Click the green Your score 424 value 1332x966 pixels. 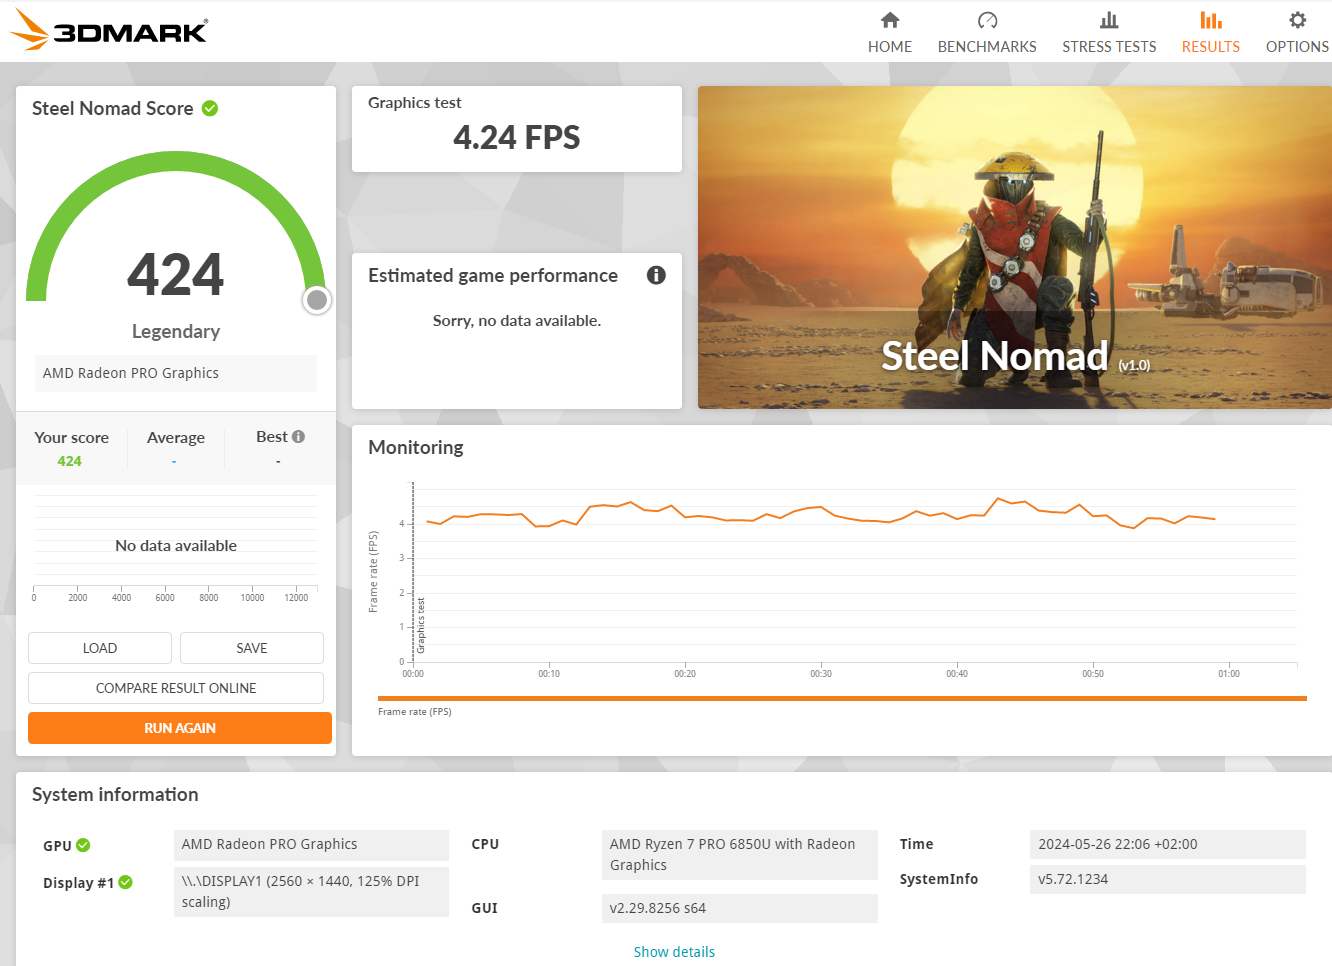click(x=70, y=461)
